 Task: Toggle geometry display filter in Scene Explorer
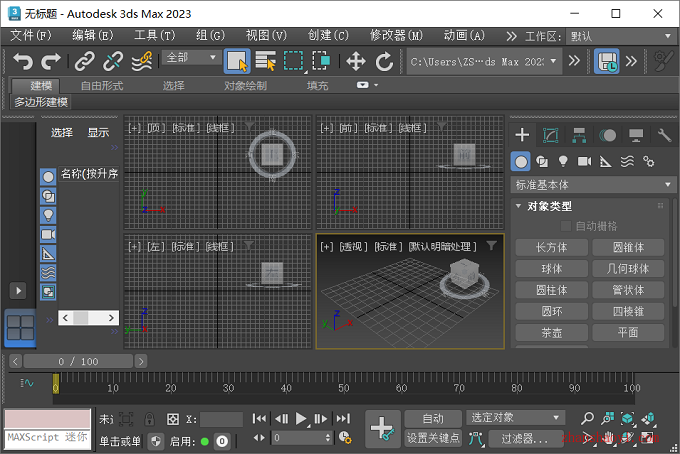pyautogui.click(x=48, y=176)
